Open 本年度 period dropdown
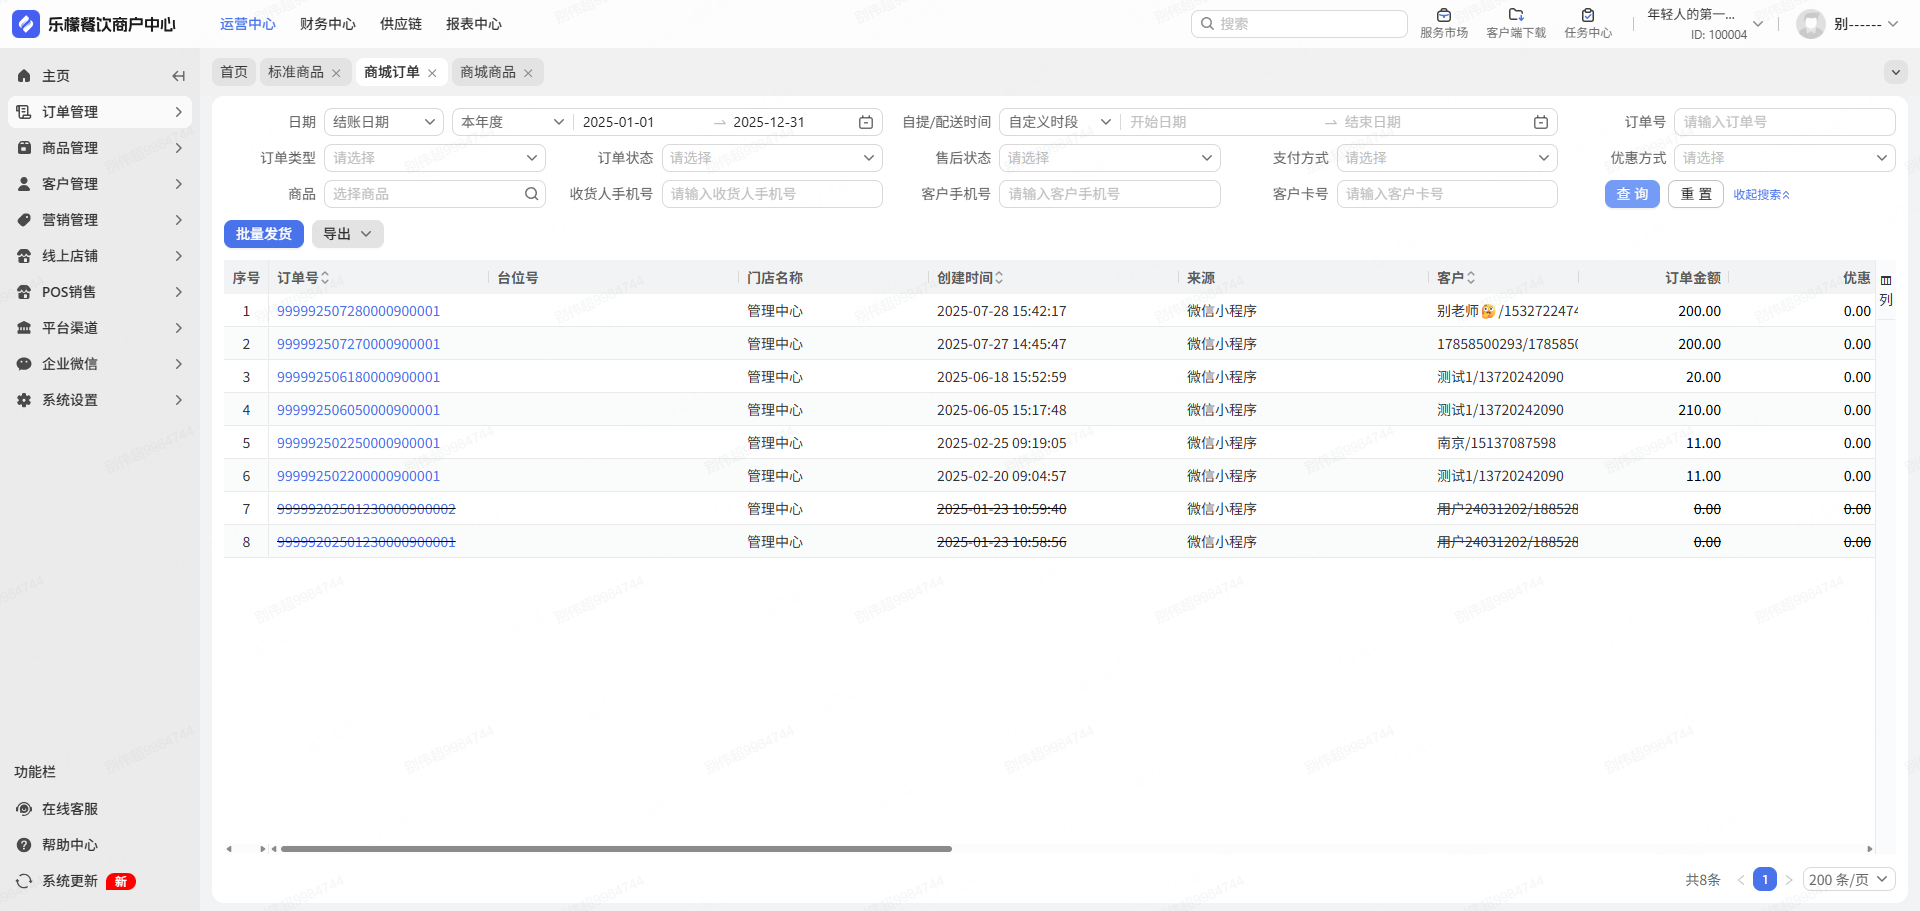 [x=512, y=122]
